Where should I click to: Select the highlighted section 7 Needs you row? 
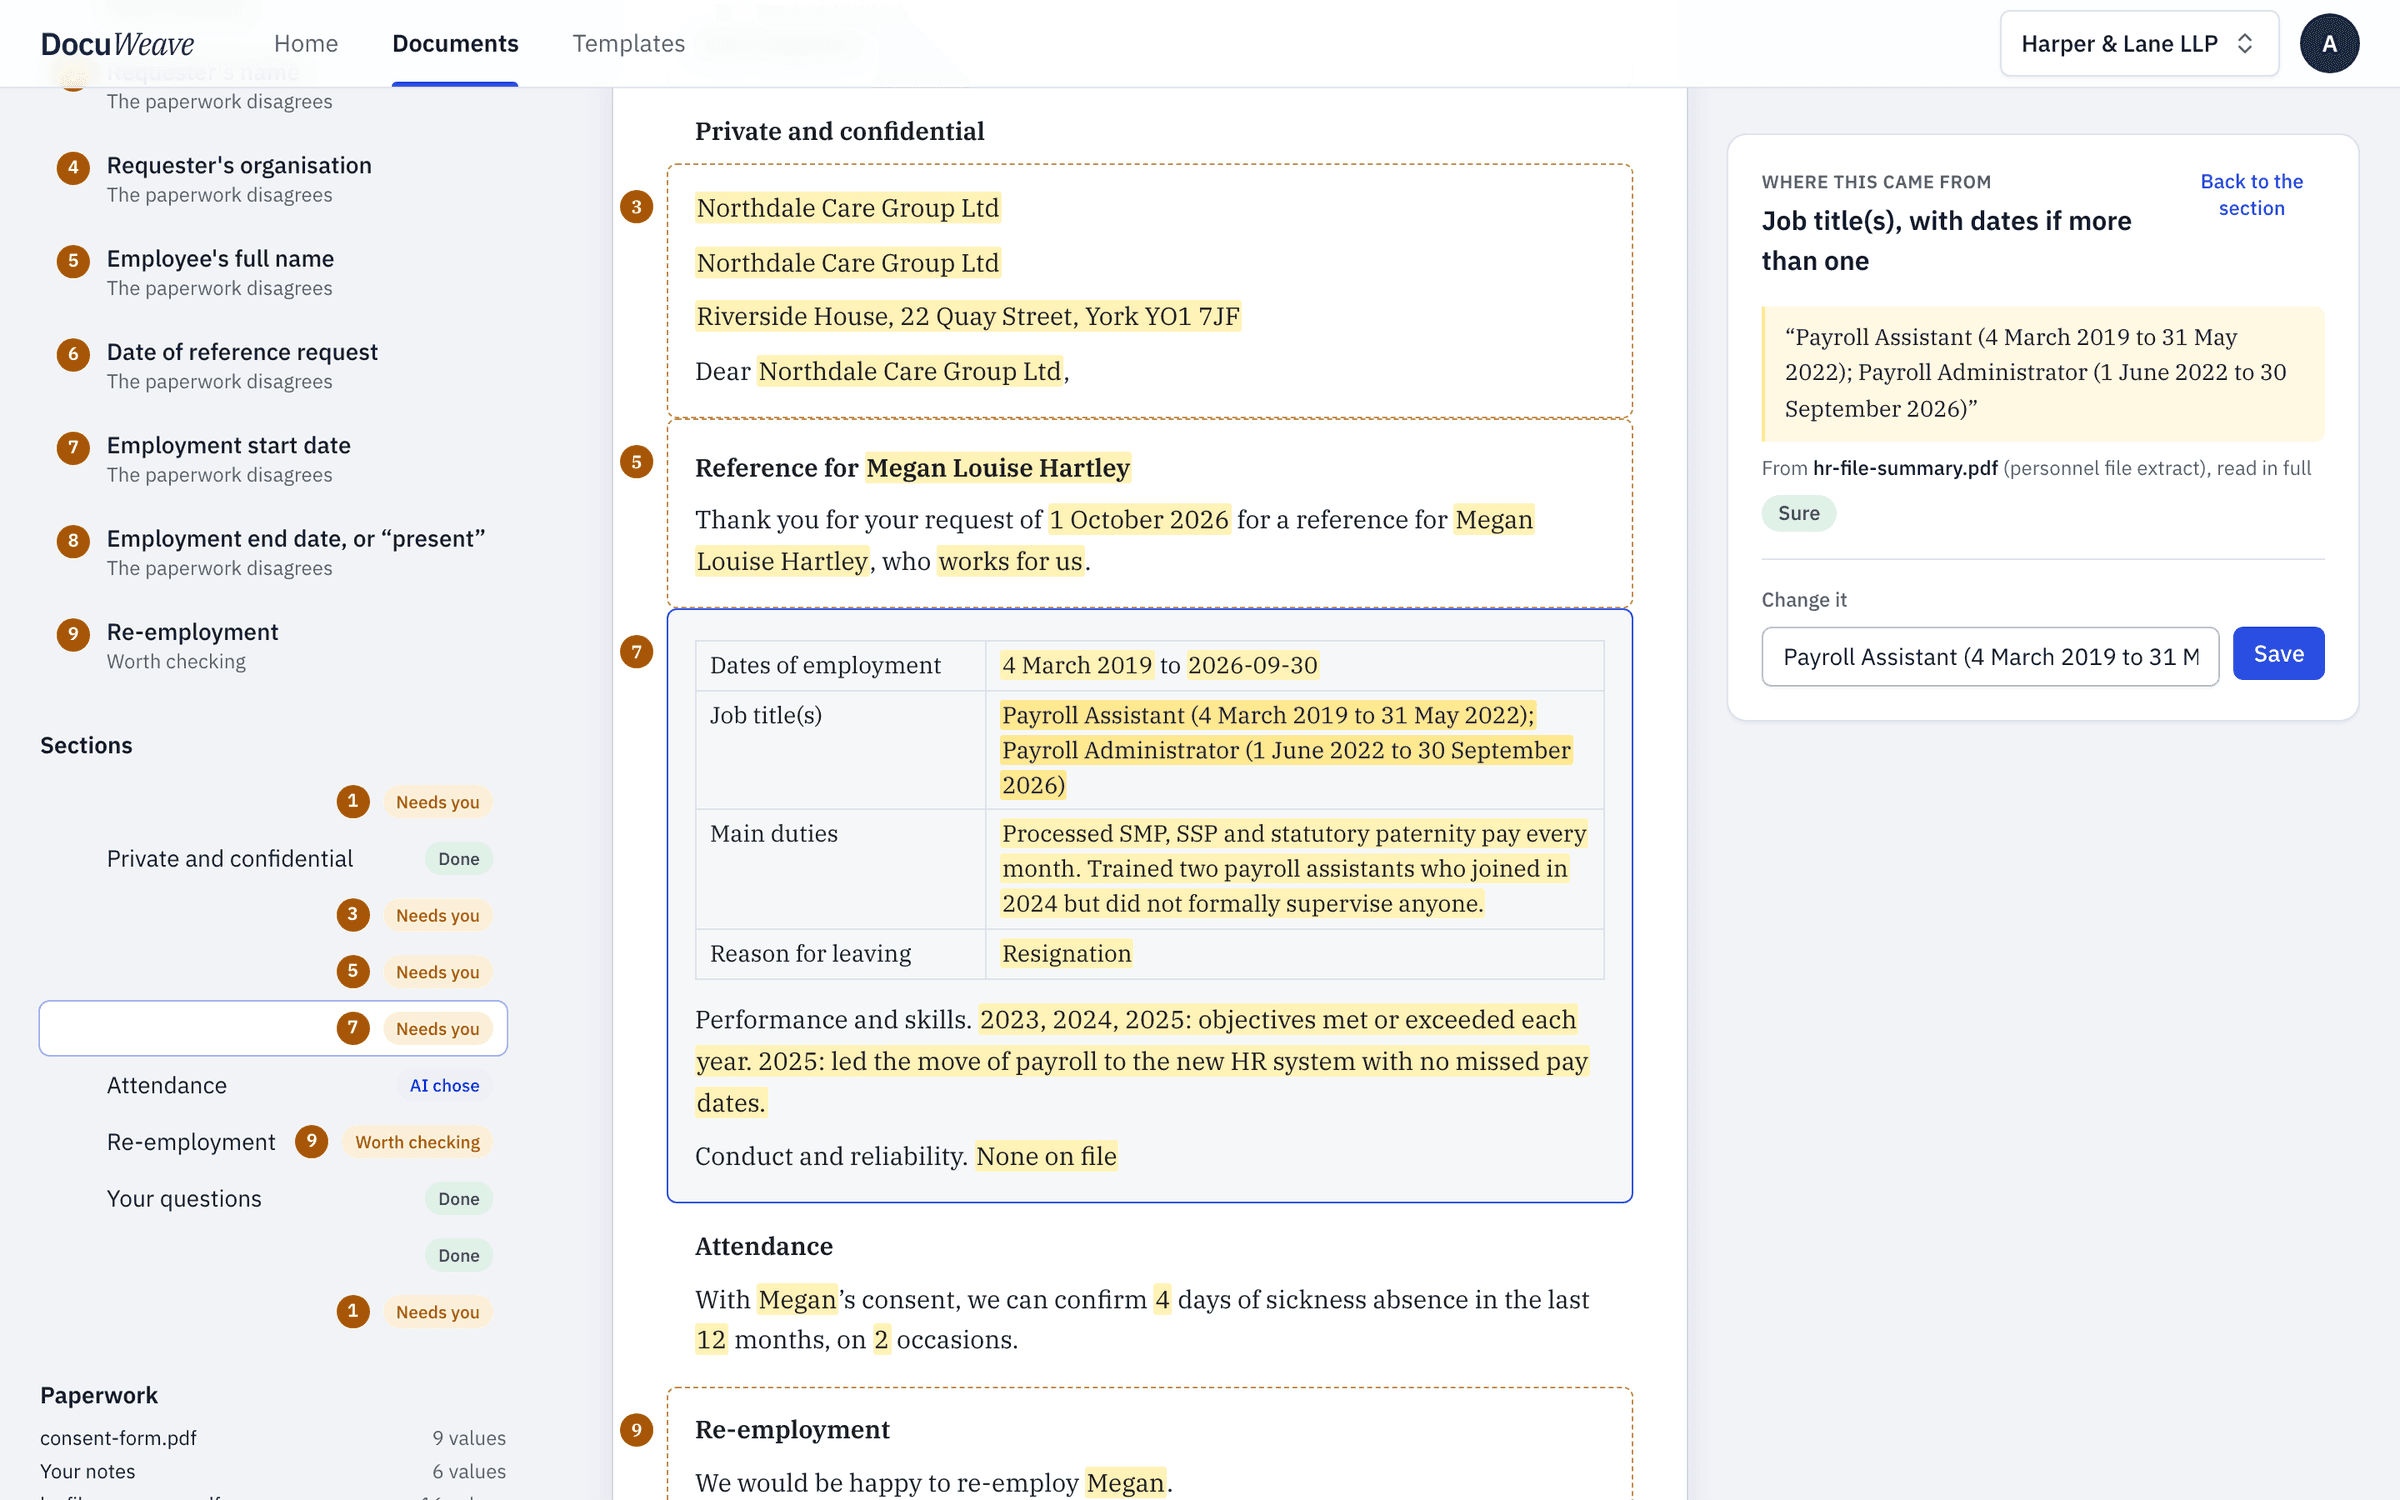coord(273,1028)
